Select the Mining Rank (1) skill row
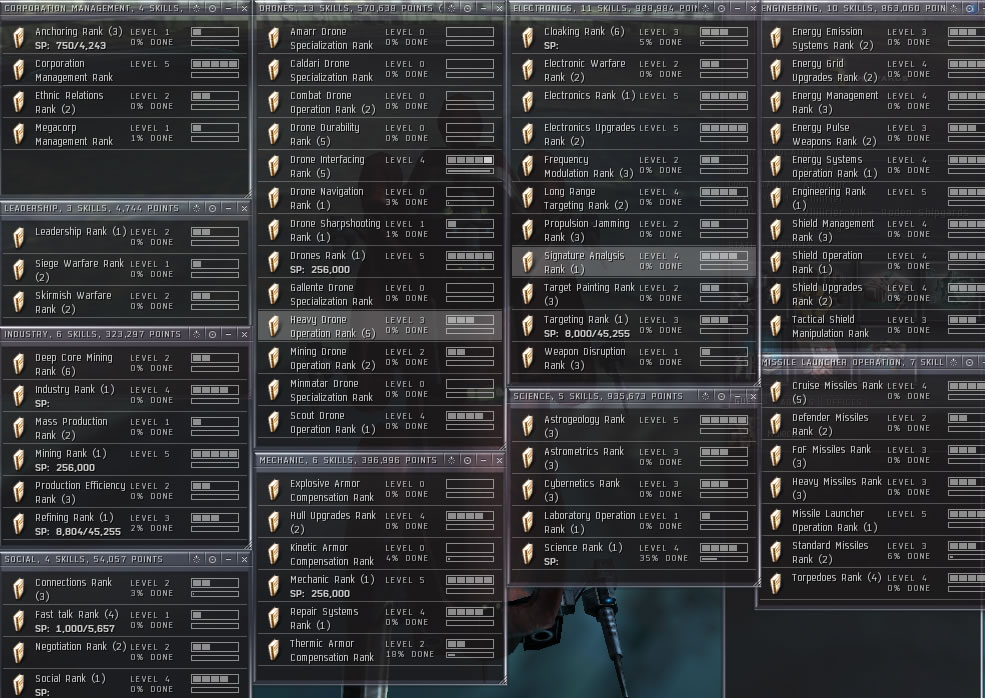 (126, 460)
